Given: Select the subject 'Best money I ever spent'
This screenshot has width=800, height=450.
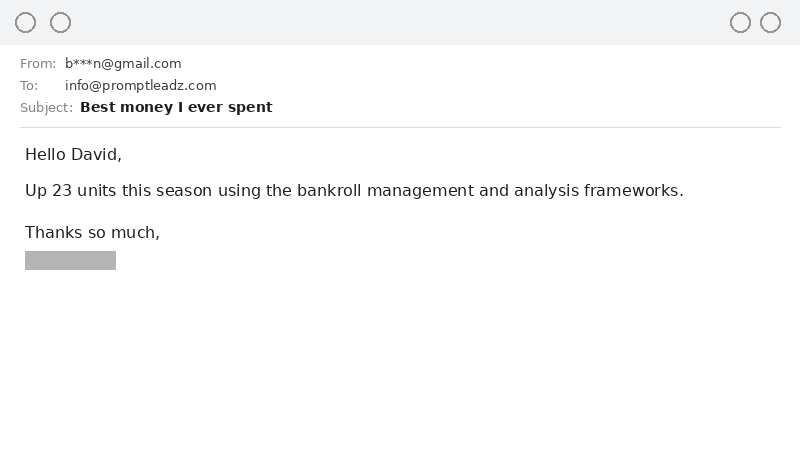Looking at the screenshot, I should click(176, 107).
